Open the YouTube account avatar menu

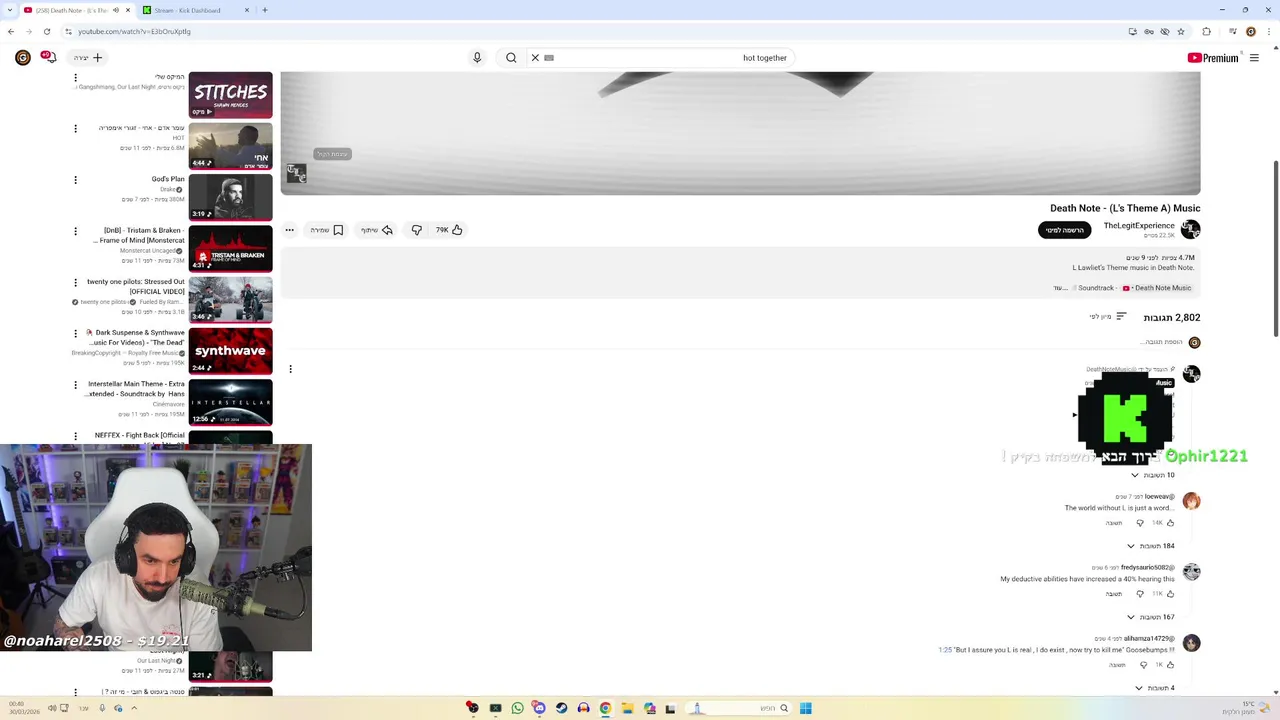[22, 58]
